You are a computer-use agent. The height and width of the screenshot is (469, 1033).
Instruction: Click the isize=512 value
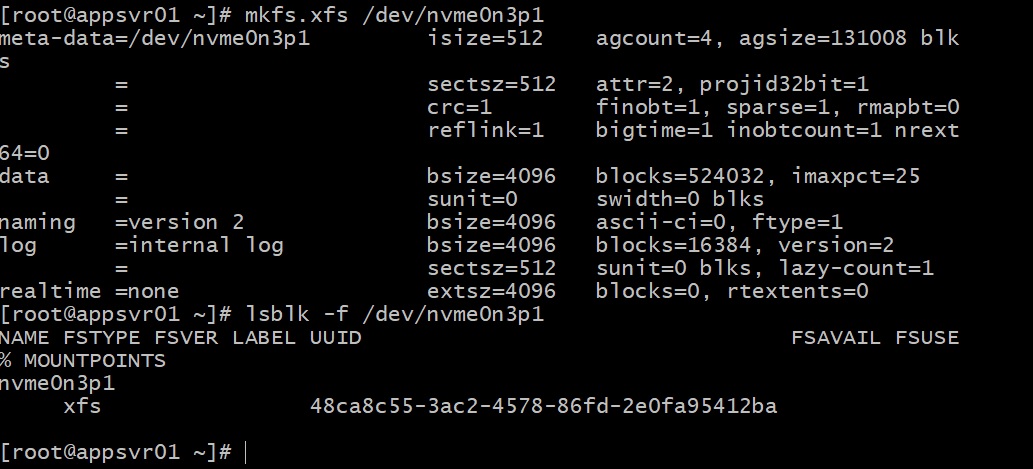pyautogui.click(x=485, y=38)
